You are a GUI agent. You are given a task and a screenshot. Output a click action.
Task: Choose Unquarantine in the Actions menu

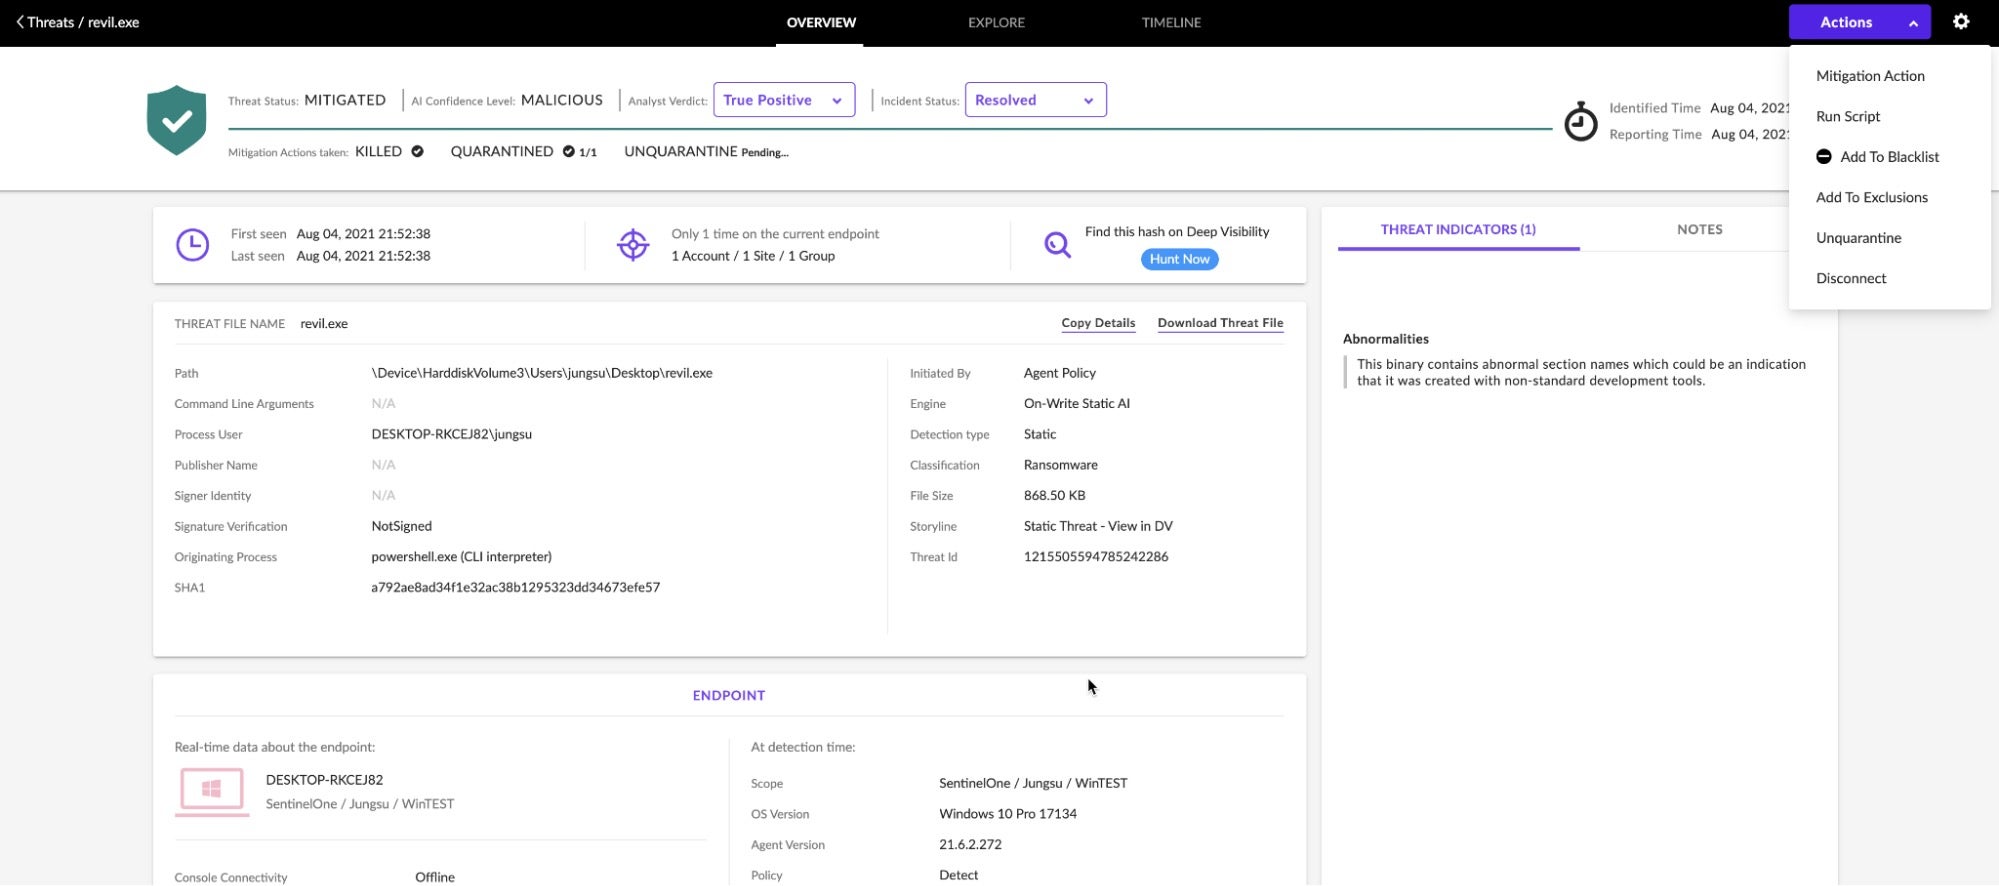[1858, 238]
